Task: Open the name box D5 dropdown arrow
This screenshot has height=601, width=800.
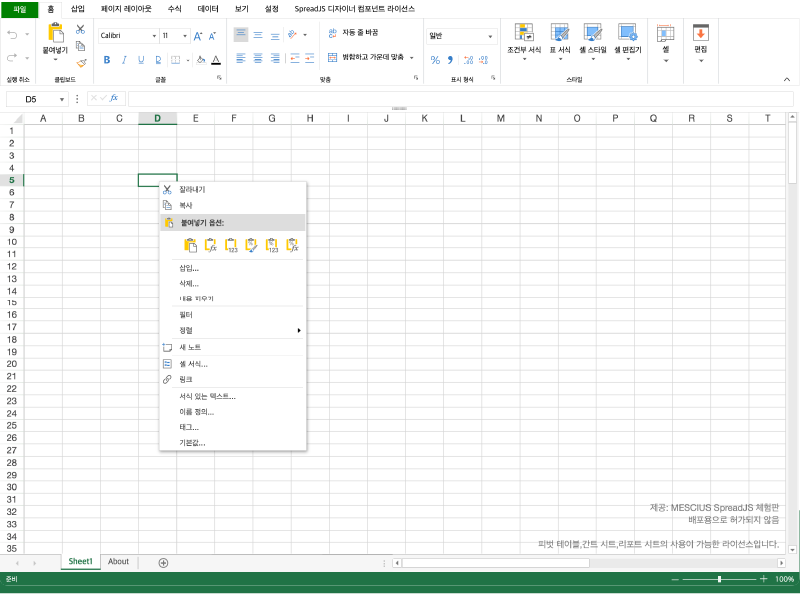Action: (x=62, y=99)
